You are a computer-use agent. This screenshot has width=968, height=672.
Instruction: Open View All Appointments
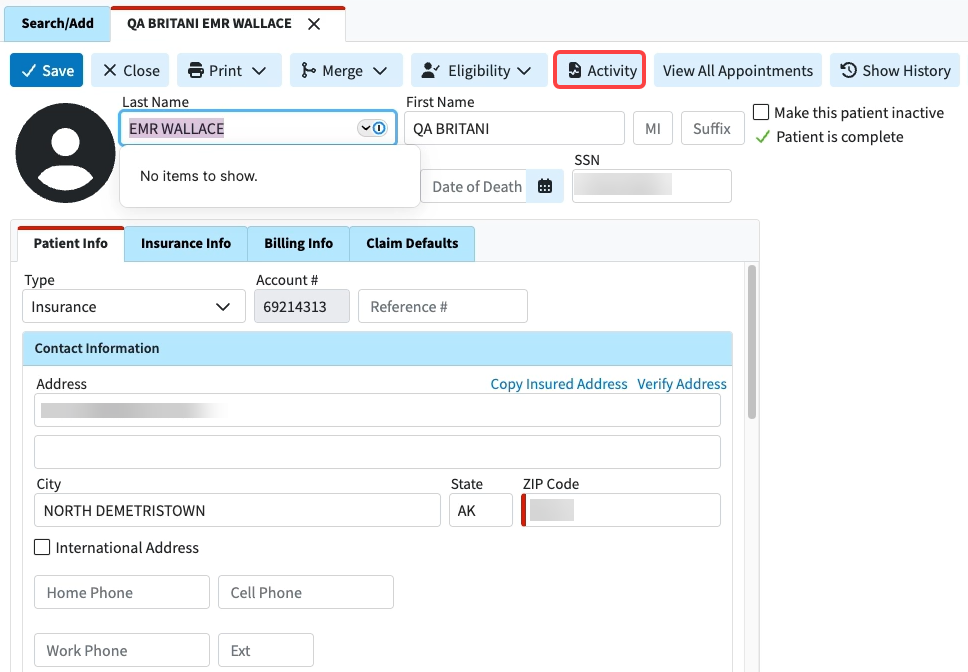737,70
